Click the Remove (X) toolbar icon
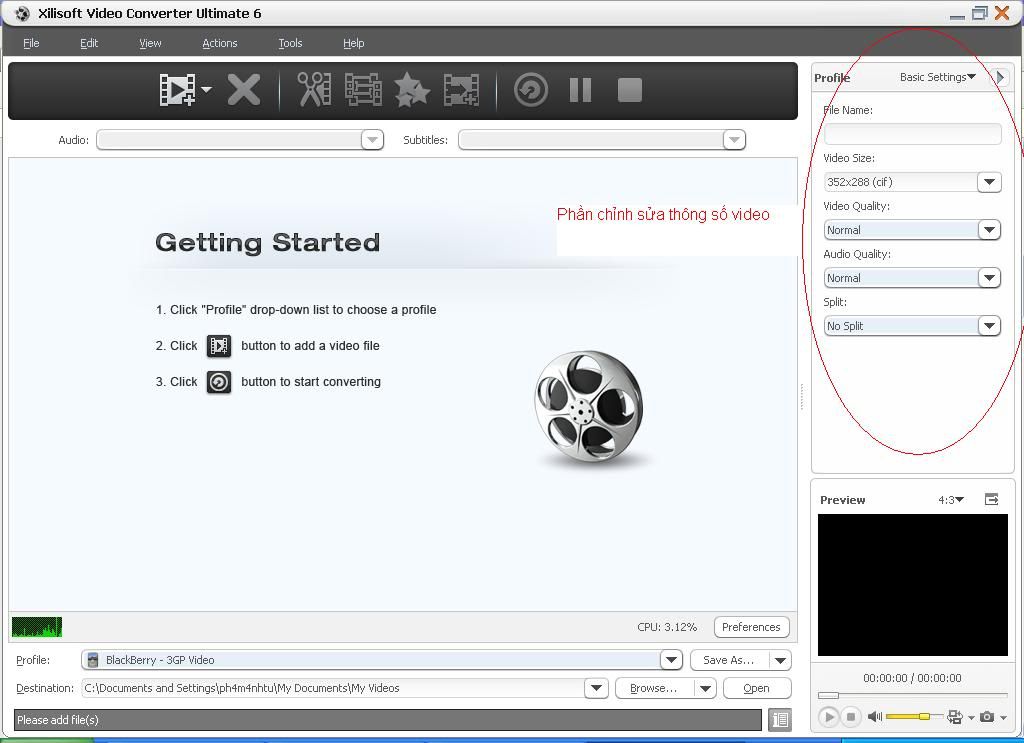Image resolution: width=1024 pixels, height=743 pixels. pos(244,89)
